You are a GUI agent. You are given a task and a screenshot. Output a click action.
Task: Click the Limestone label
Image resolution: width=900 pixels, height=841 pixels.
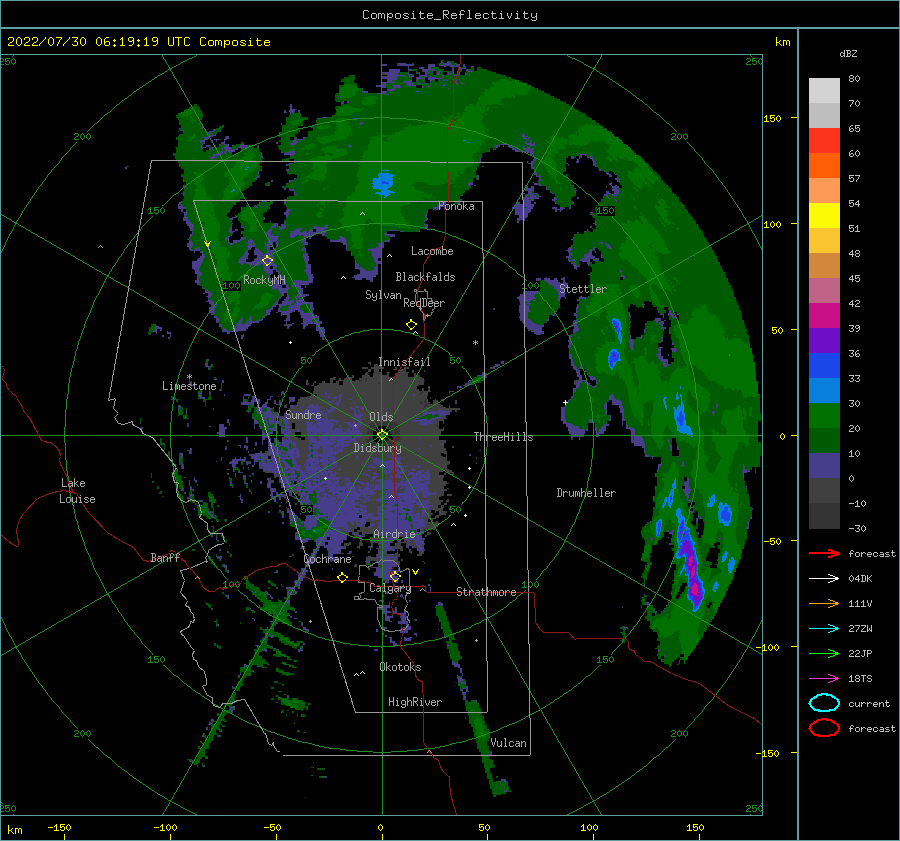pos(189,386)
